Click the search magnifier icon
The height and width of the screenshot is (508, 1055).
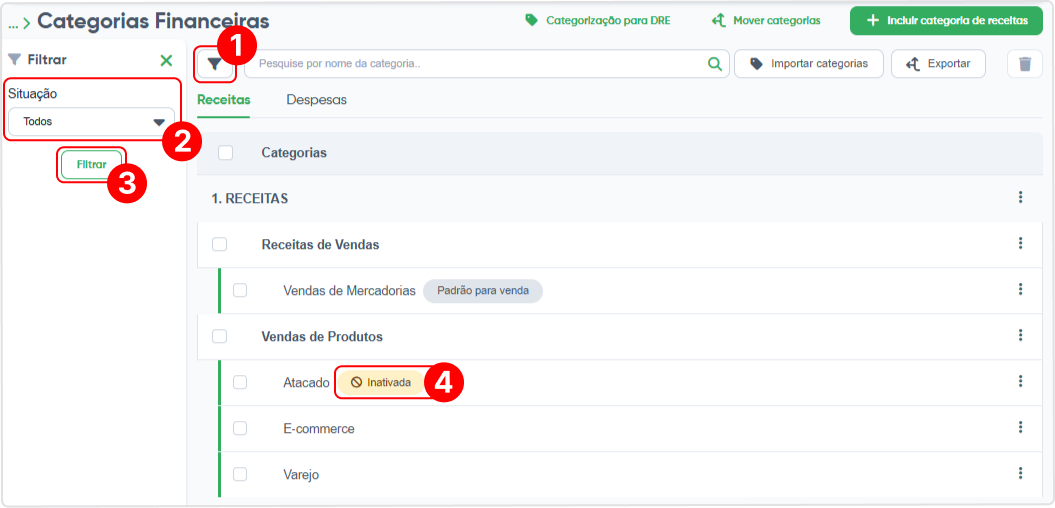click(x=715, y=64)
